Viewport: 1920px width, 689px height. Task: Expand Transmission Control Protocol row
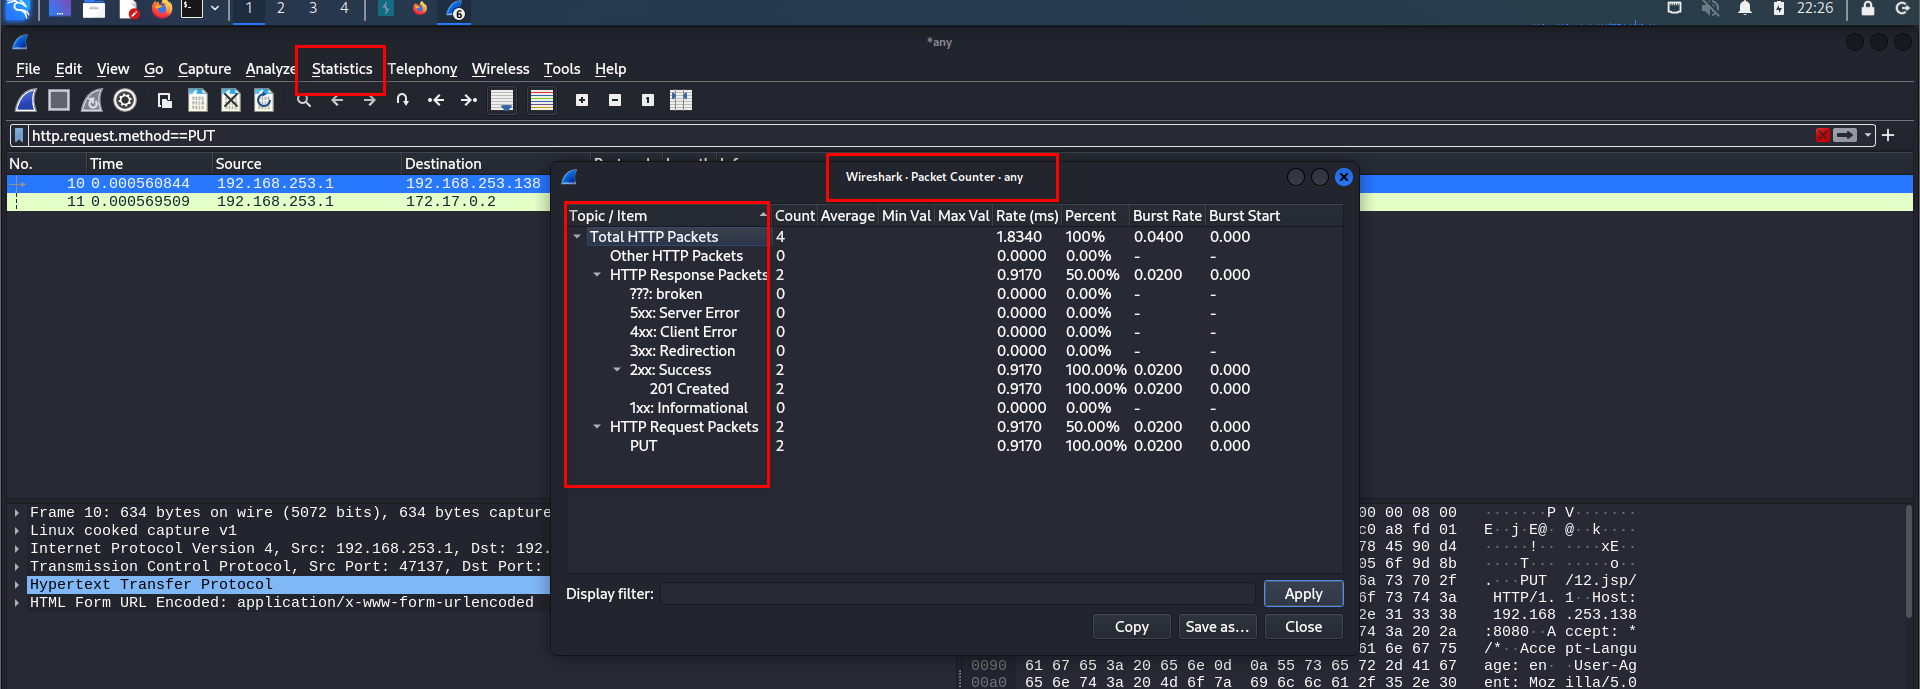(x=17, y=567)
